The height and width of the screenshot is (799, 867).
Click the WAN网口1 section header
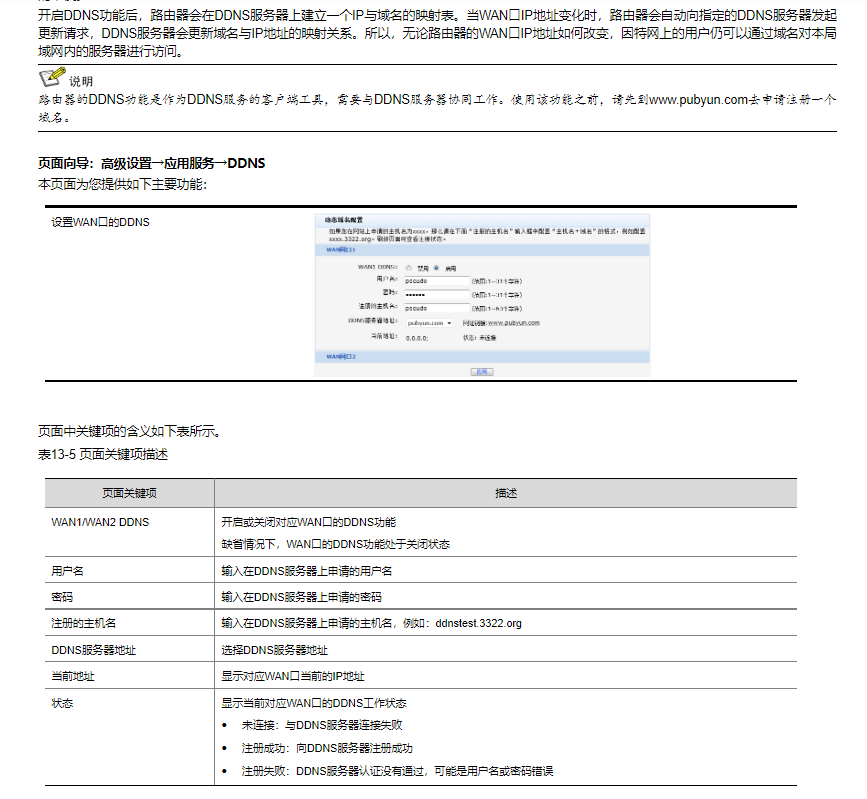482,250
